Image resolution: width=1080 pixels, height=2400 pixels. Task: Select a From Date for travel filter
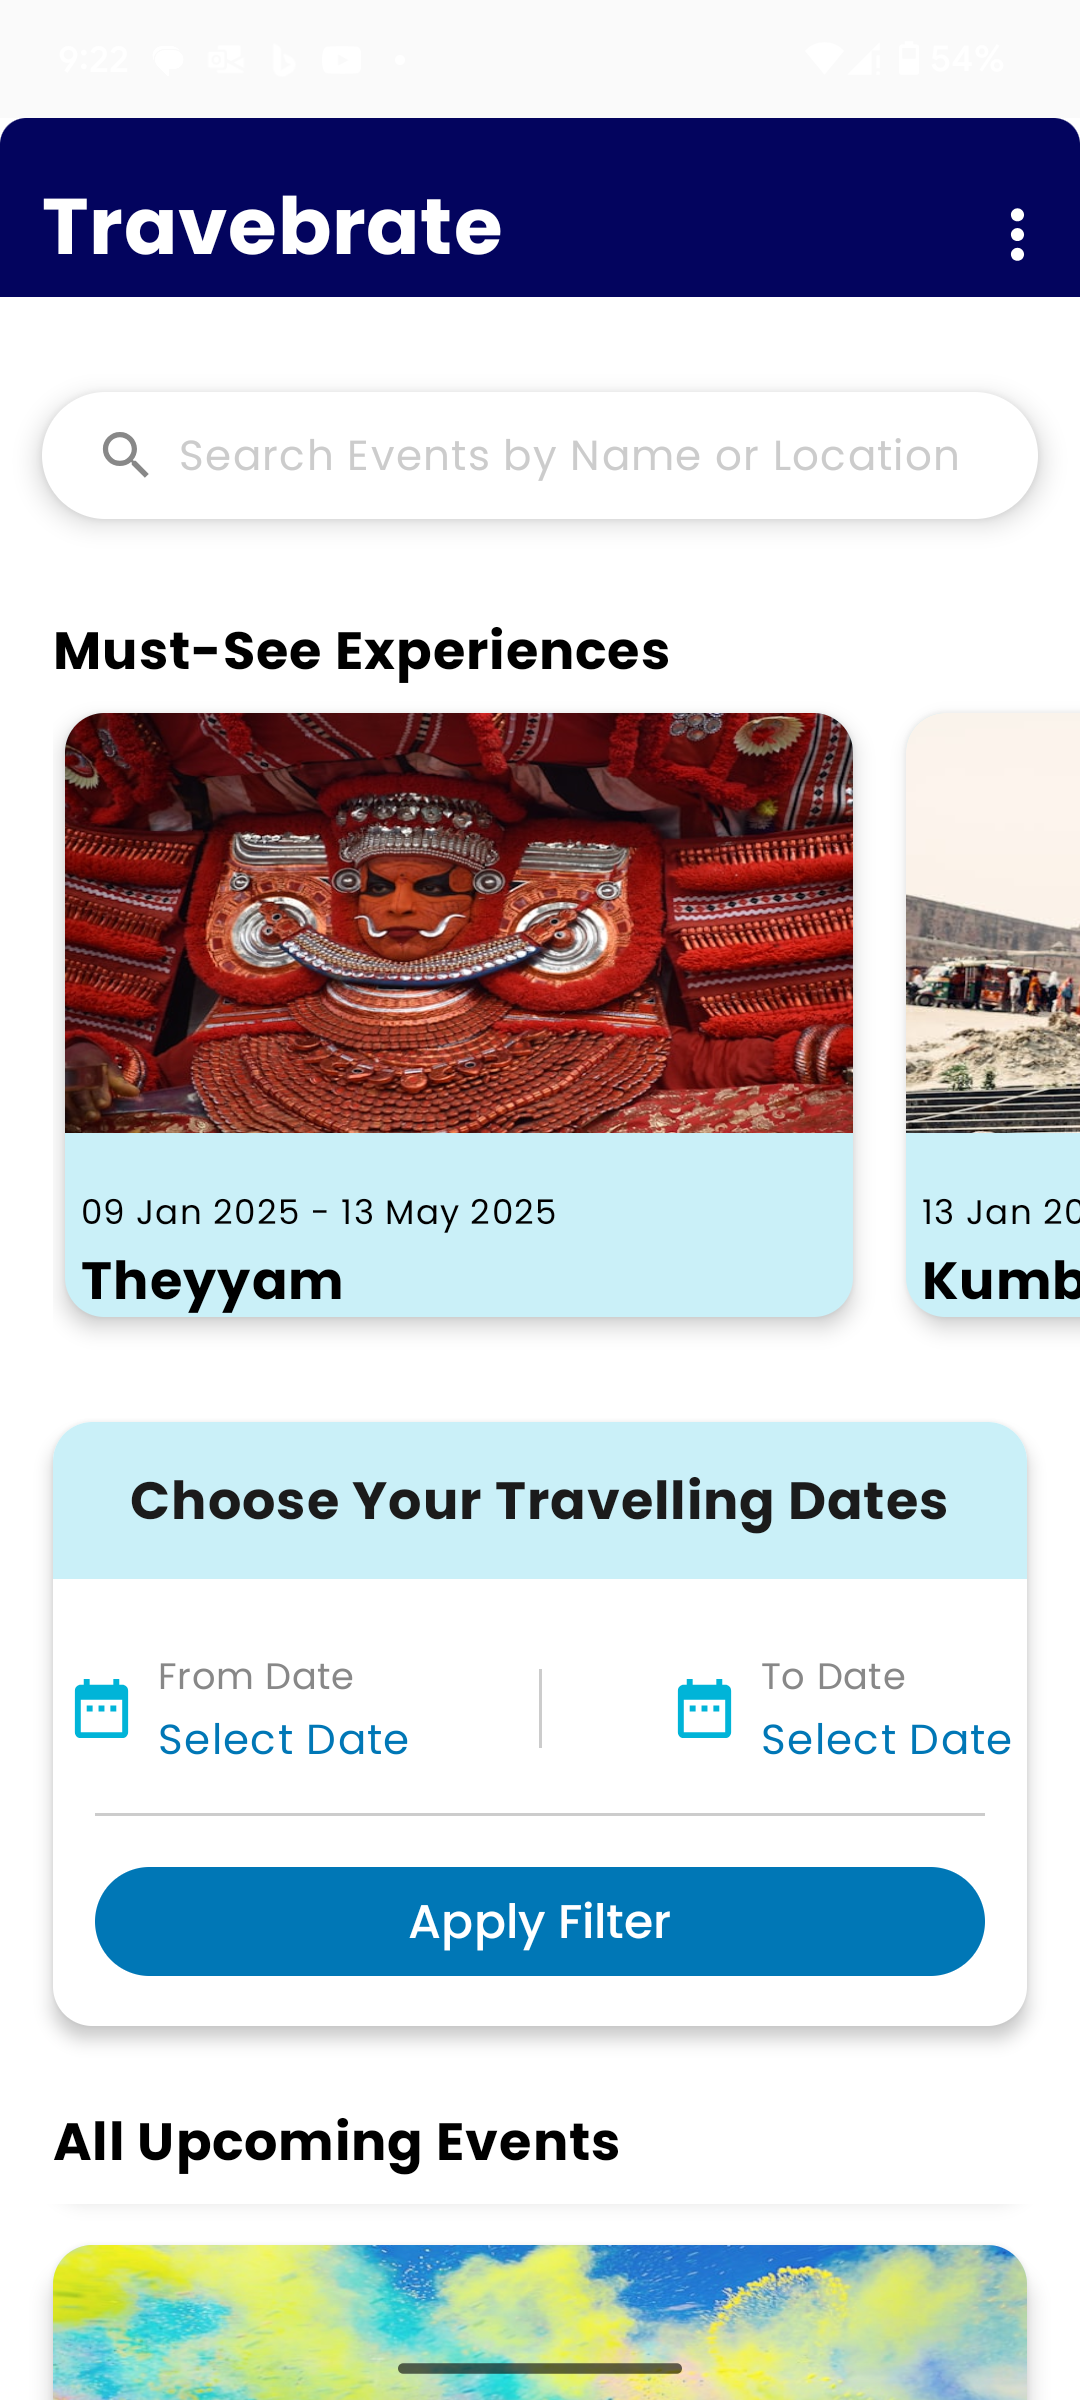pos(283,1738)
